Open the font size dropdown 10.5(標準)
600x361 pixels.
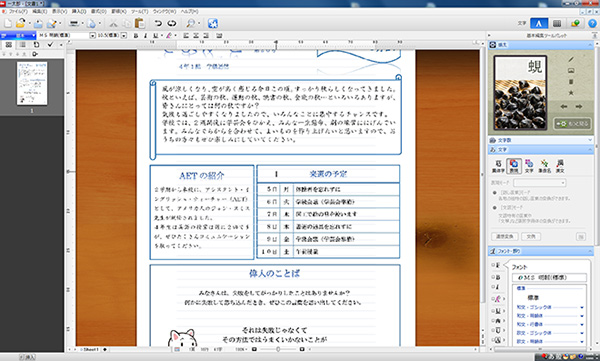pos(124,36)
